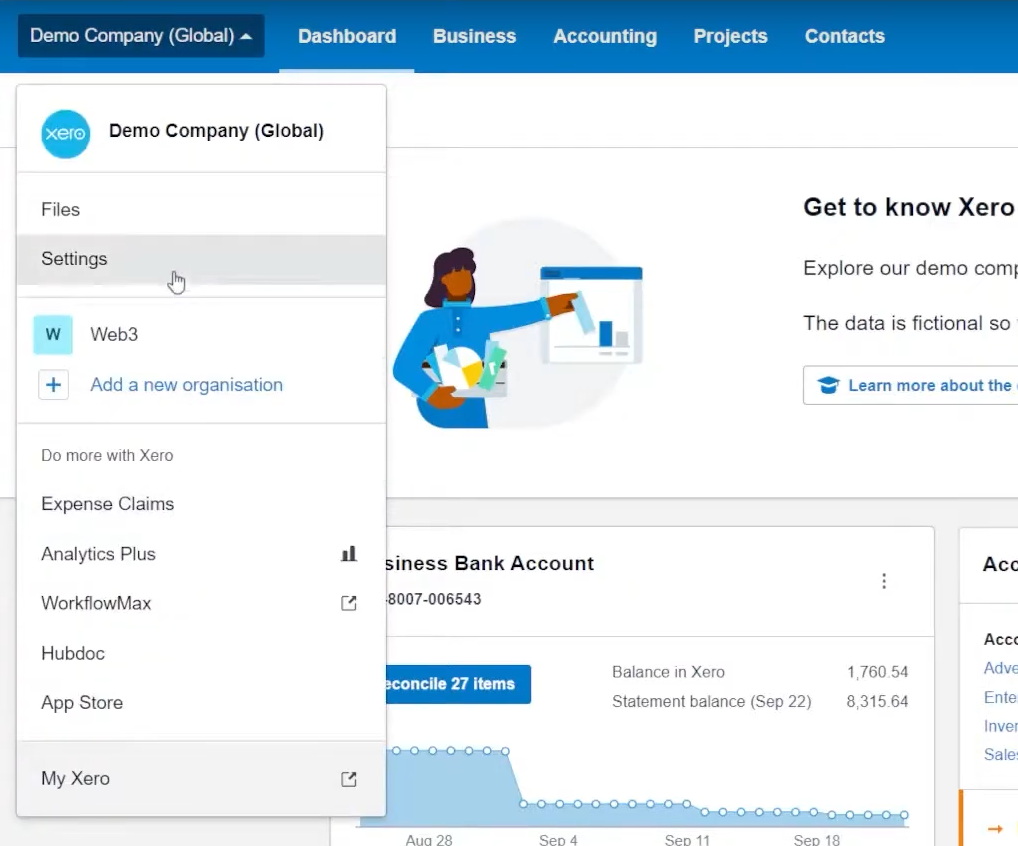
Task: Click the Do more with Xero label
Action: point(107,456)
